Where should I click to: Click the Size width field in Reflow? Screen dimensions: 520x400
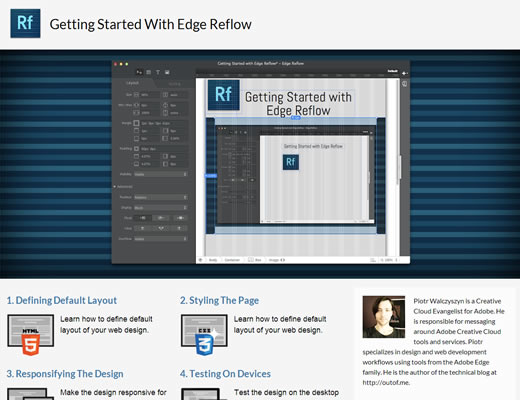(x=149, y=95)
